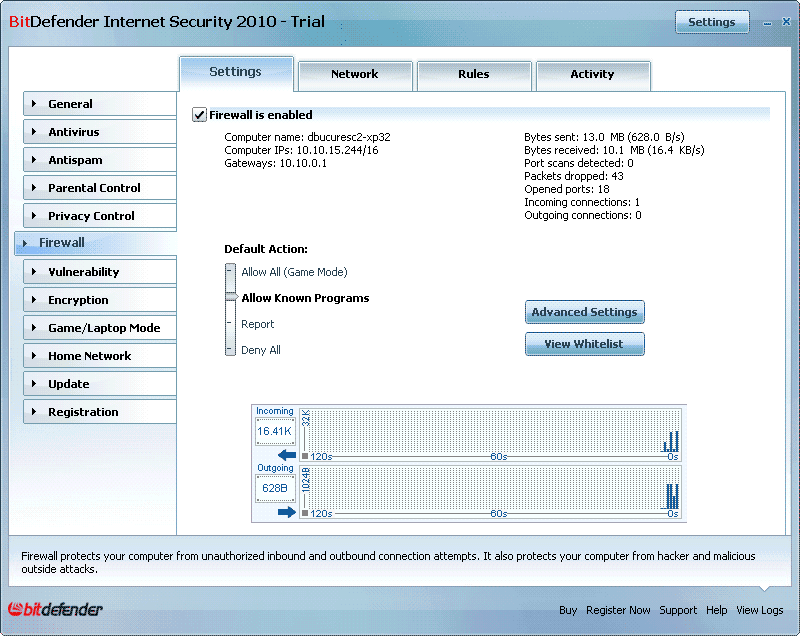Open the Activity tab

pyautogui.click(x=592, y=75)
